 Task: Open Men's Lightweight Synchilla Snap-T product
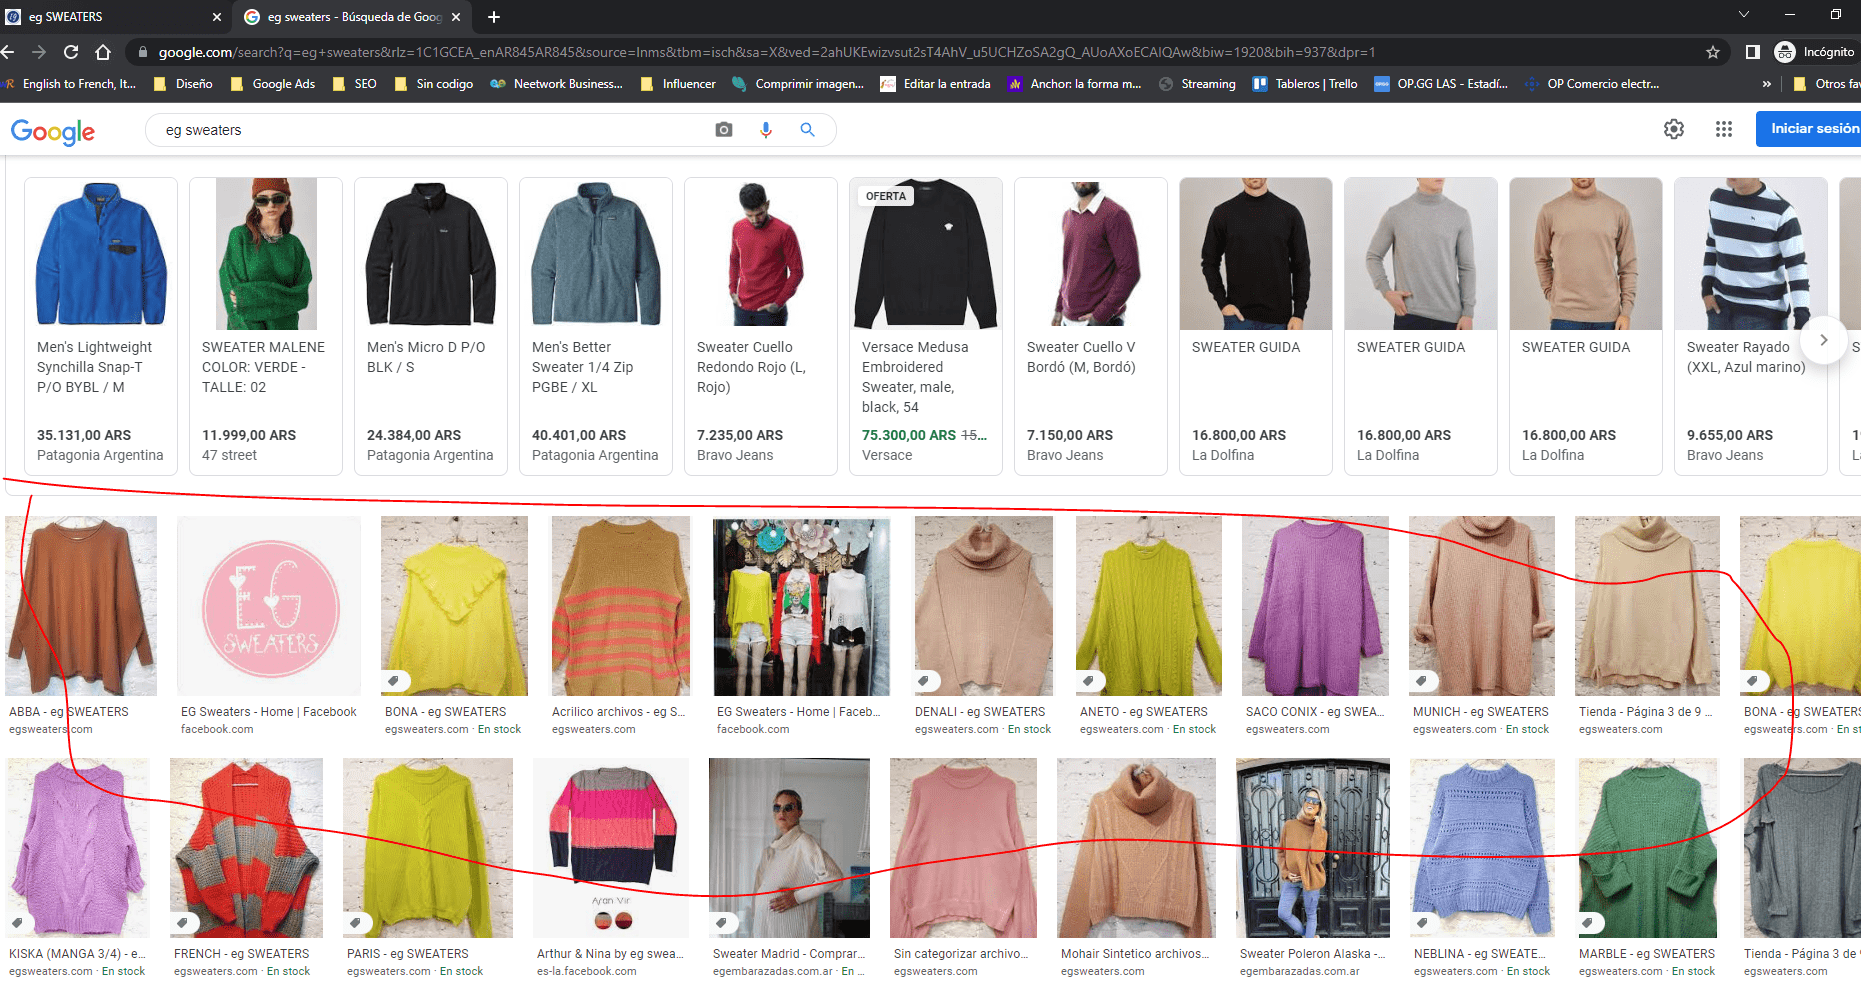[100, 326]
